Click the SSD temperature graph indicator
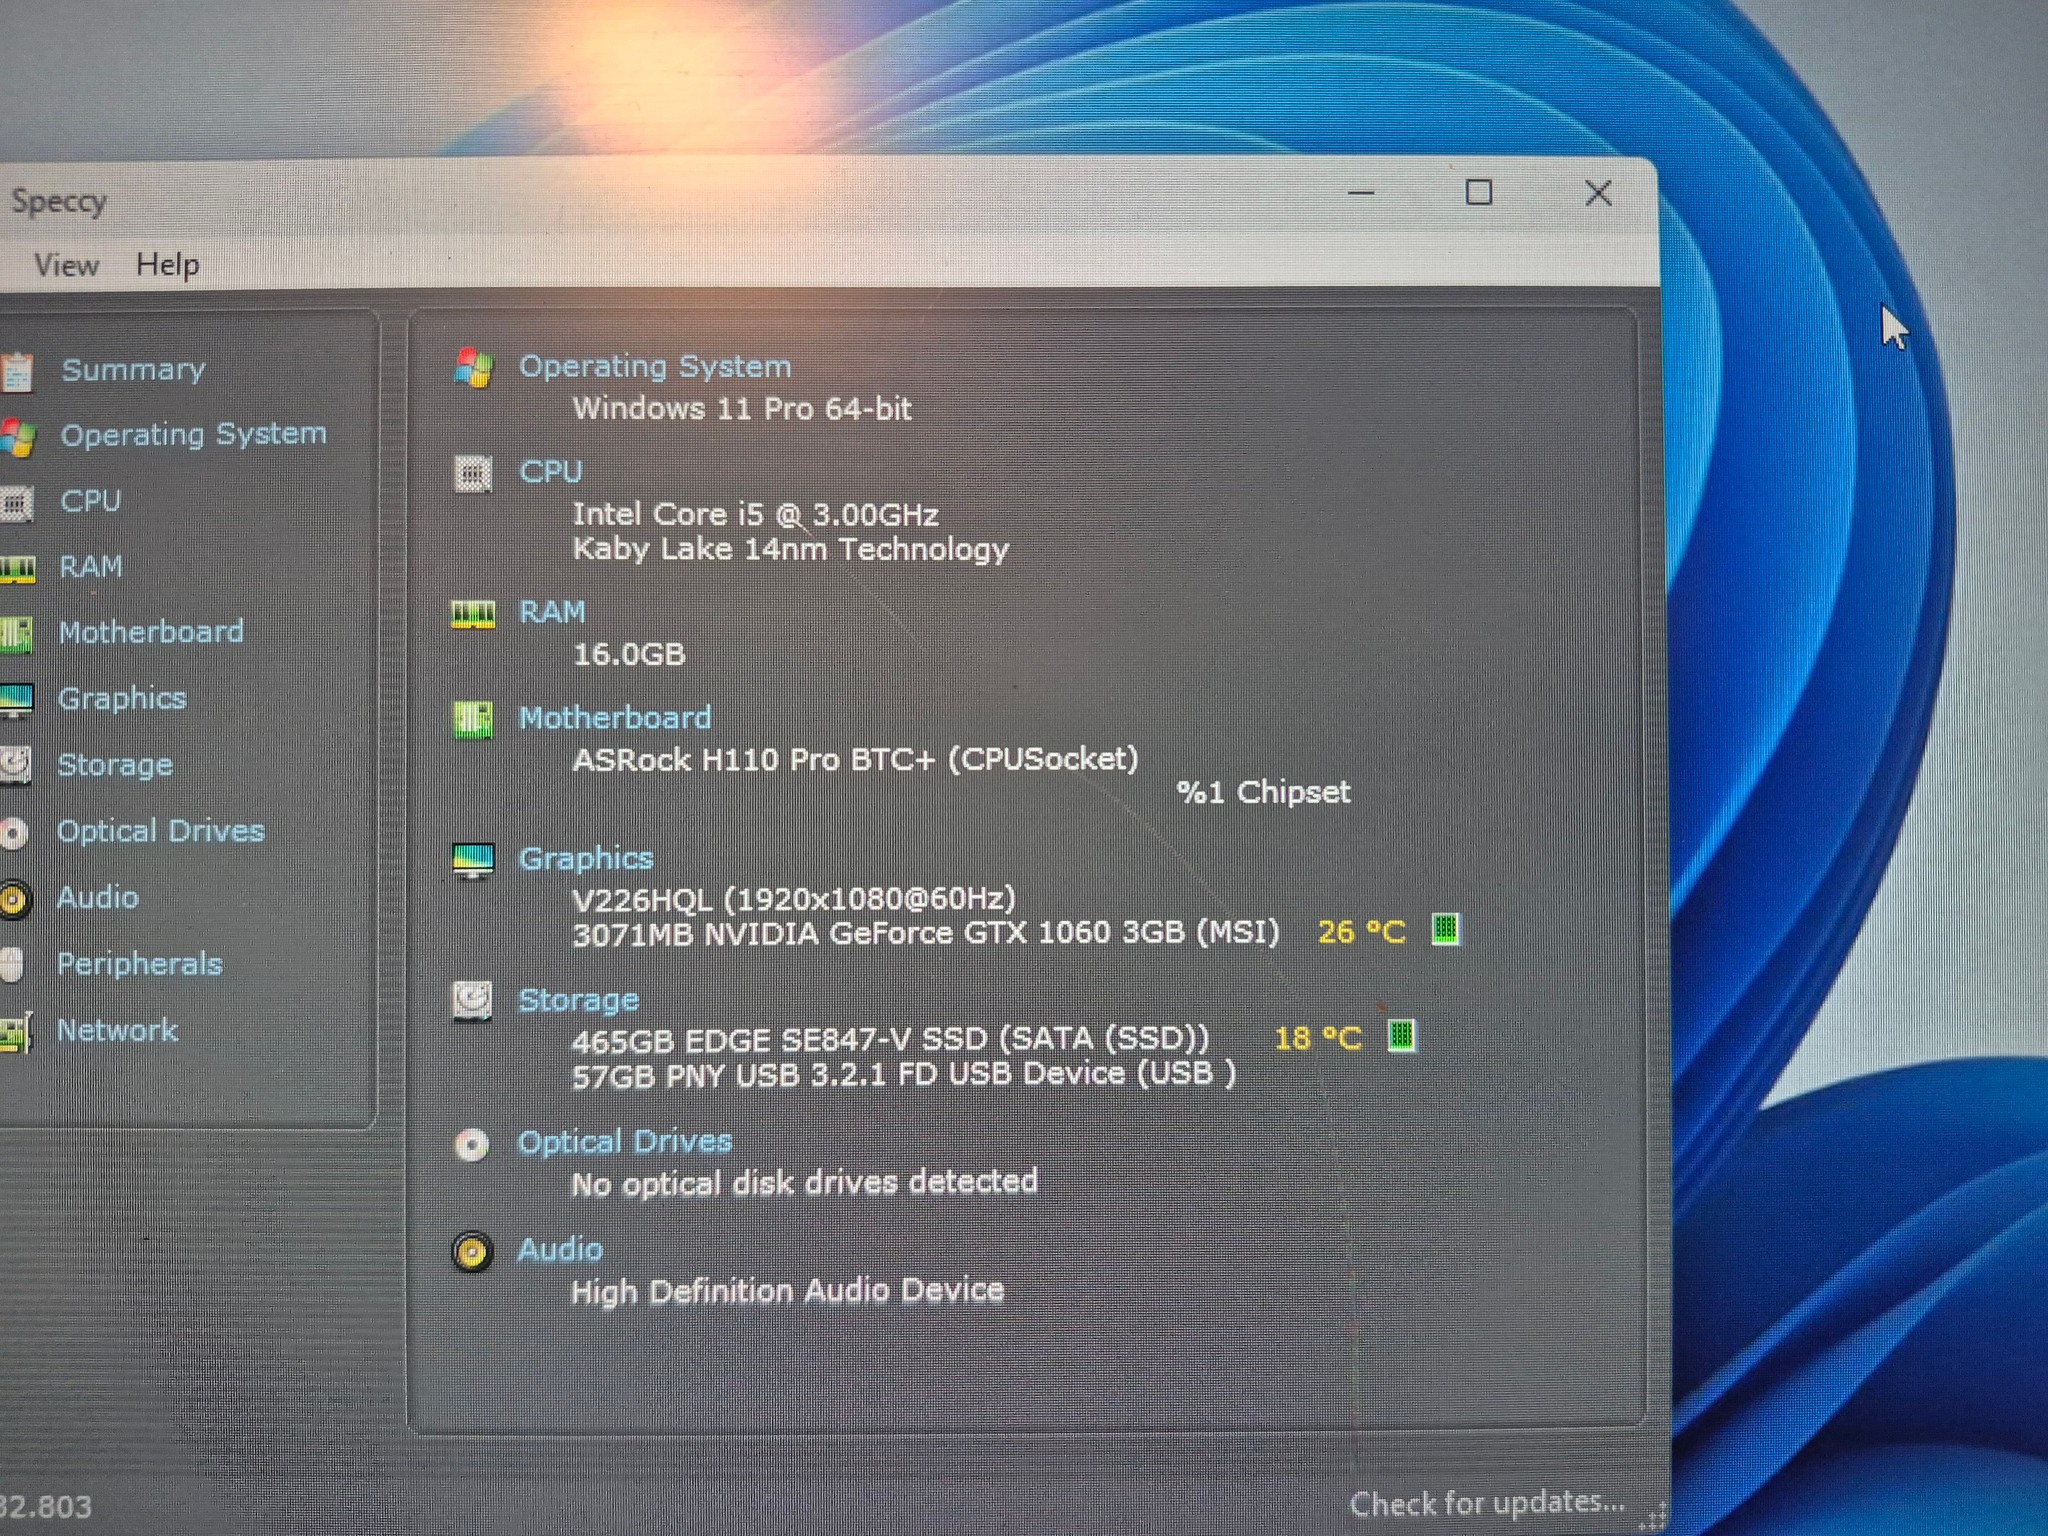This screenshot has height=1536, width=2048. (1402, 1036)
